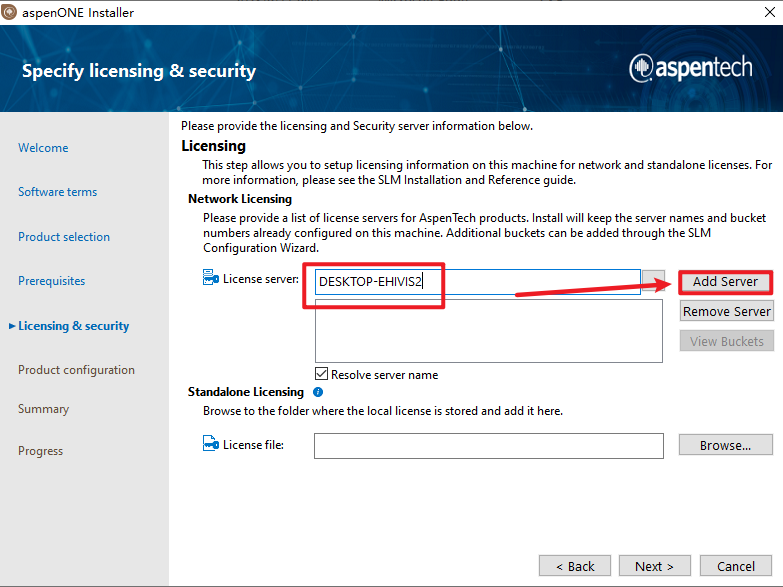This screenshot has height=587, width=783.
Task: Click the Remove Server button
Action: click(x=726, y=311)
